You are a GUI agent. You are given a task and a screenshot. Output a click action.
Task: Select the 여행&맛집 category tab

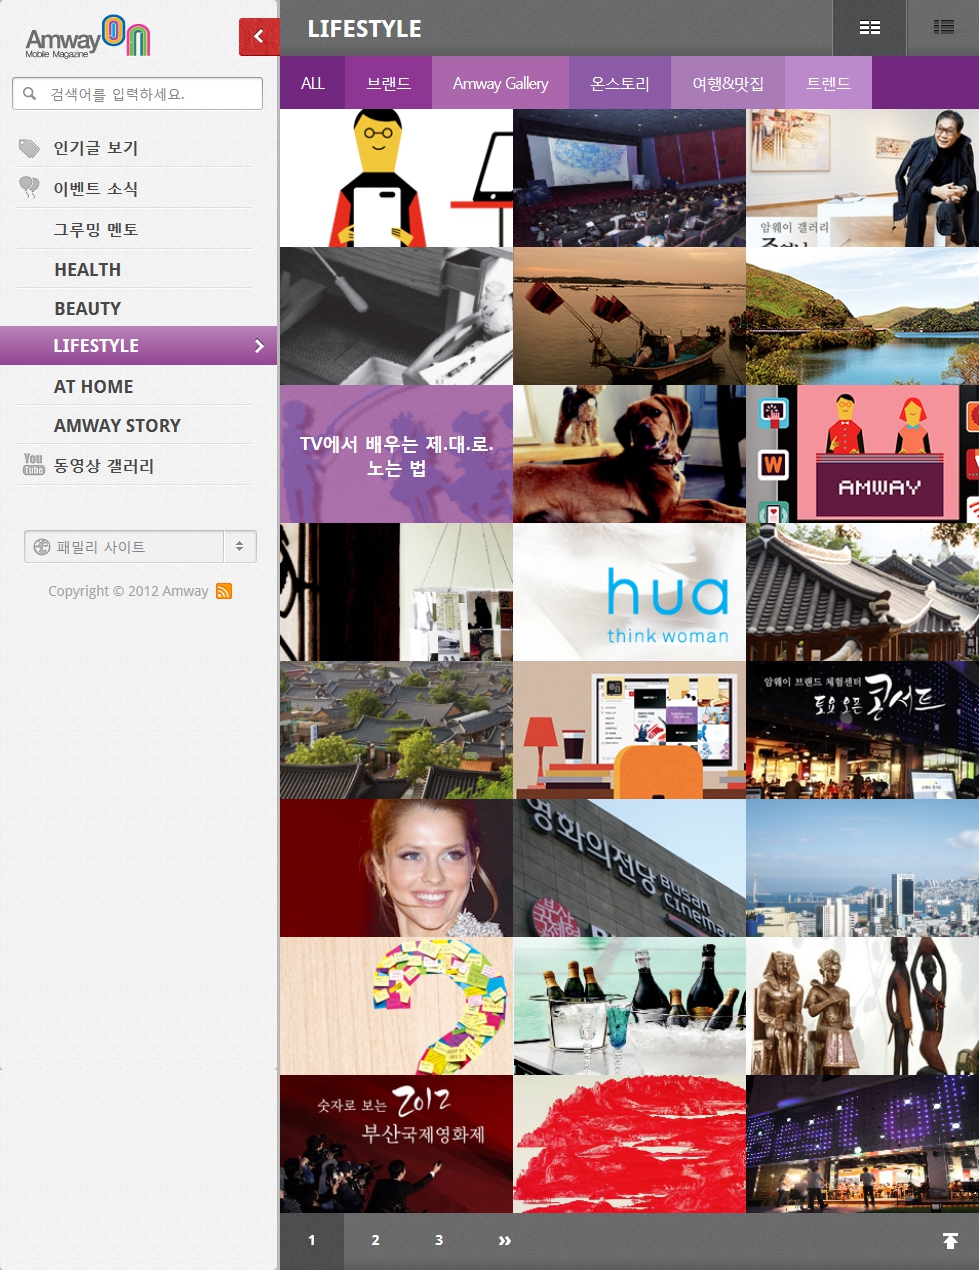[728, 83]
